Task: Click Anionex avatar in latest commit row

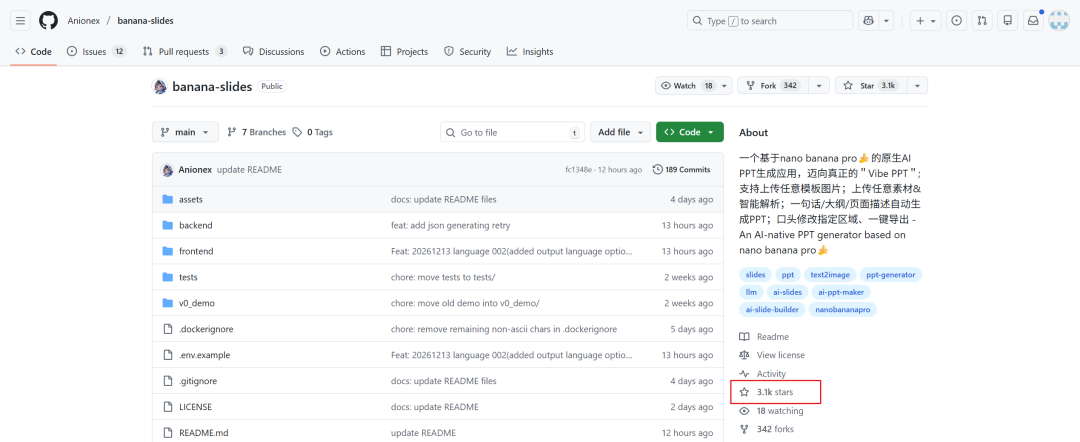Action: tap(167, 169)
